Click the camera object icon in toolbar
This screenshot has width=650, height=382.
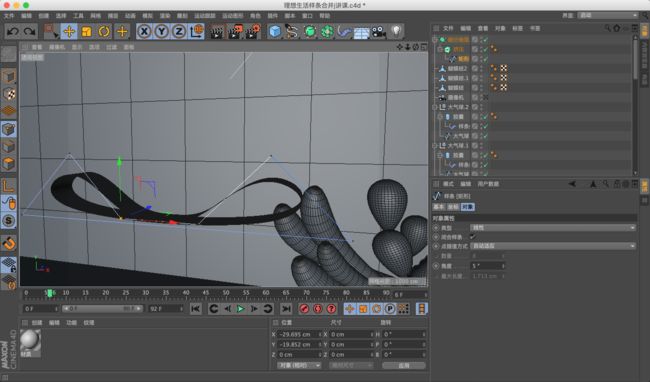click(x=378, y=31)
